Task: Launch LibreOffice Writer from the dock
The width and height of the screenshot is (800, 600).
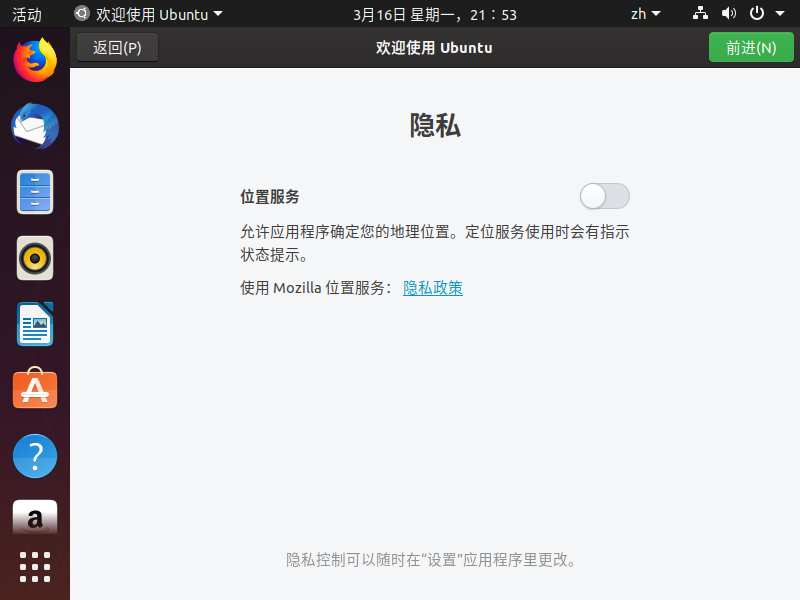Action: 35,324
